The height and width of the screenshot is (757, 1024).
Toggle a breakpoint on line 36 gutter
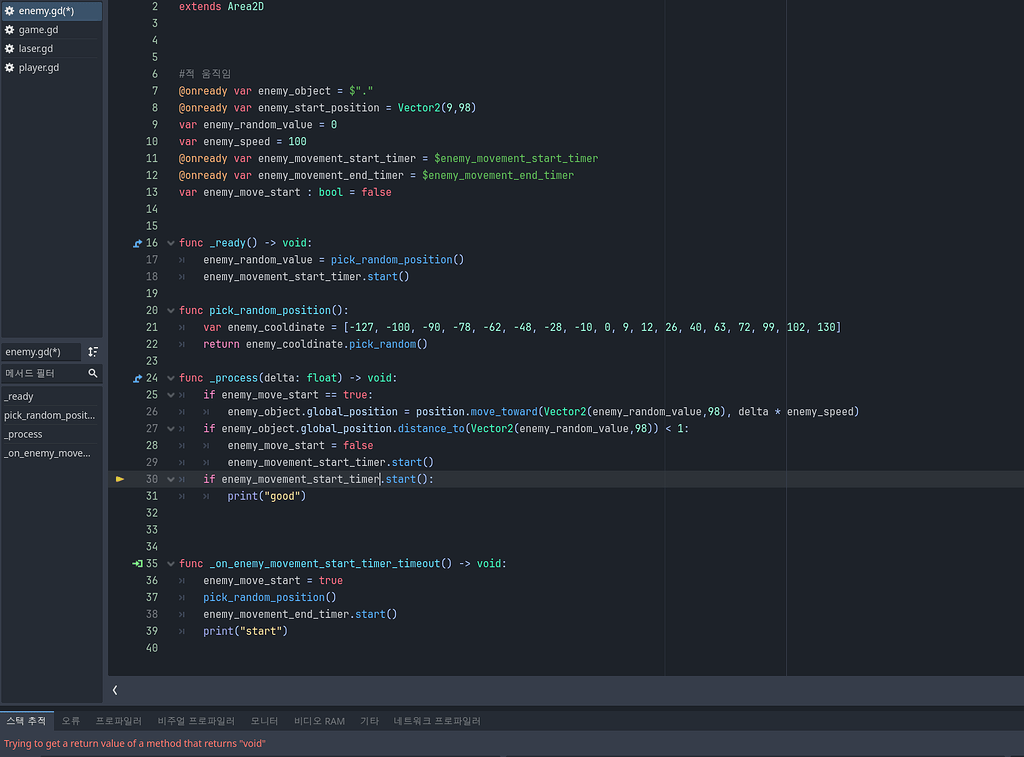122,580
